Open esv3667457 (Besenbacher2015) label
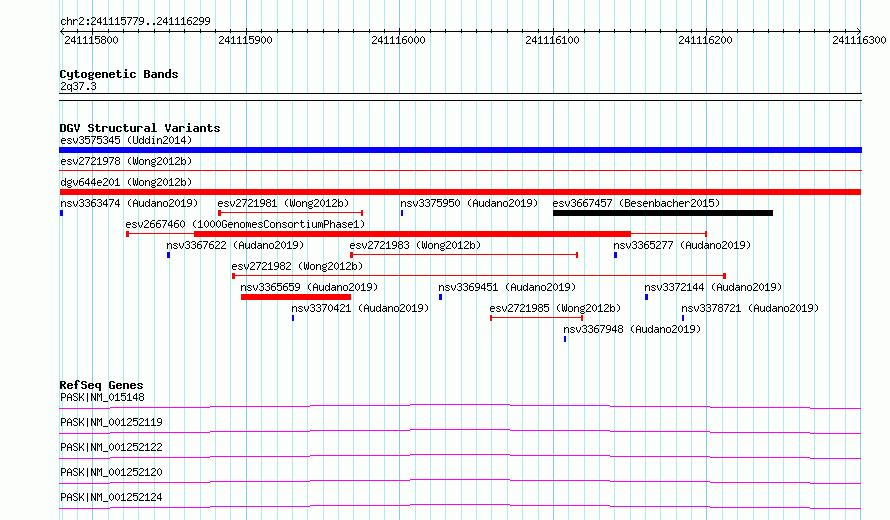The image size is (890, 520). pyautogui.click(x=636, y=203)
